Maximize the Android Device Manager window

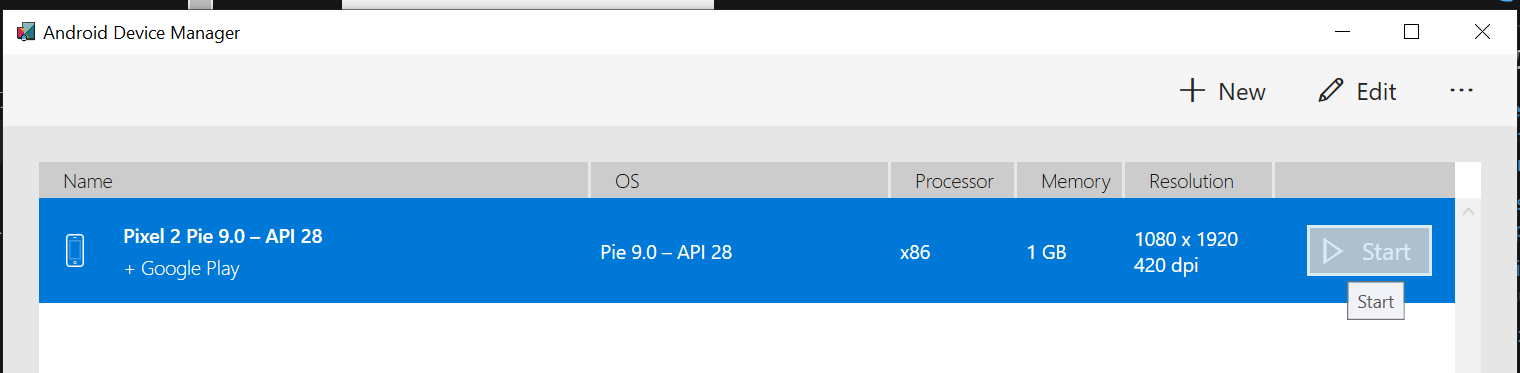click(1411, 32)
